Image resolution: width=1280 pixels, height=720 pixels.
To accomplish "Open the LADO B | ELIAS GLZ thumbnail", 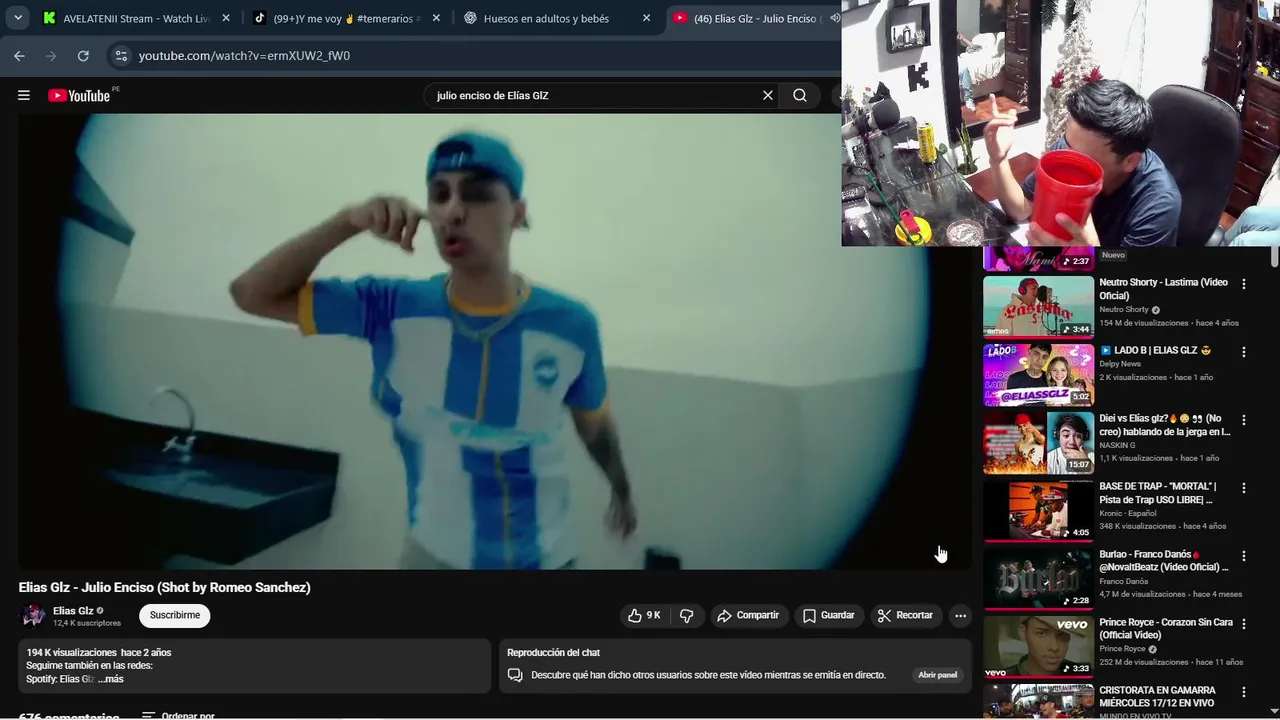I will tap(1038, 375).
